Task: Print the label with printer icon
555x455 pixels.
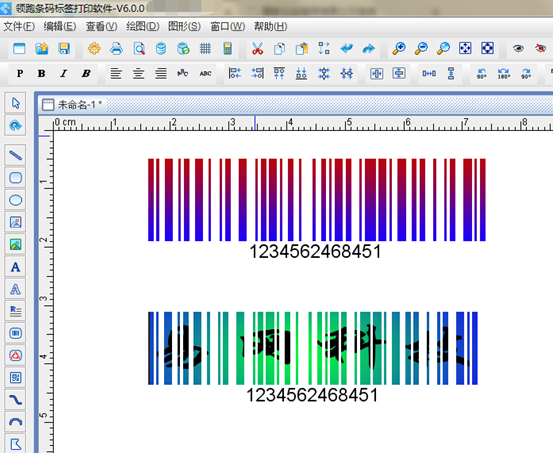Action: point(116,48)
